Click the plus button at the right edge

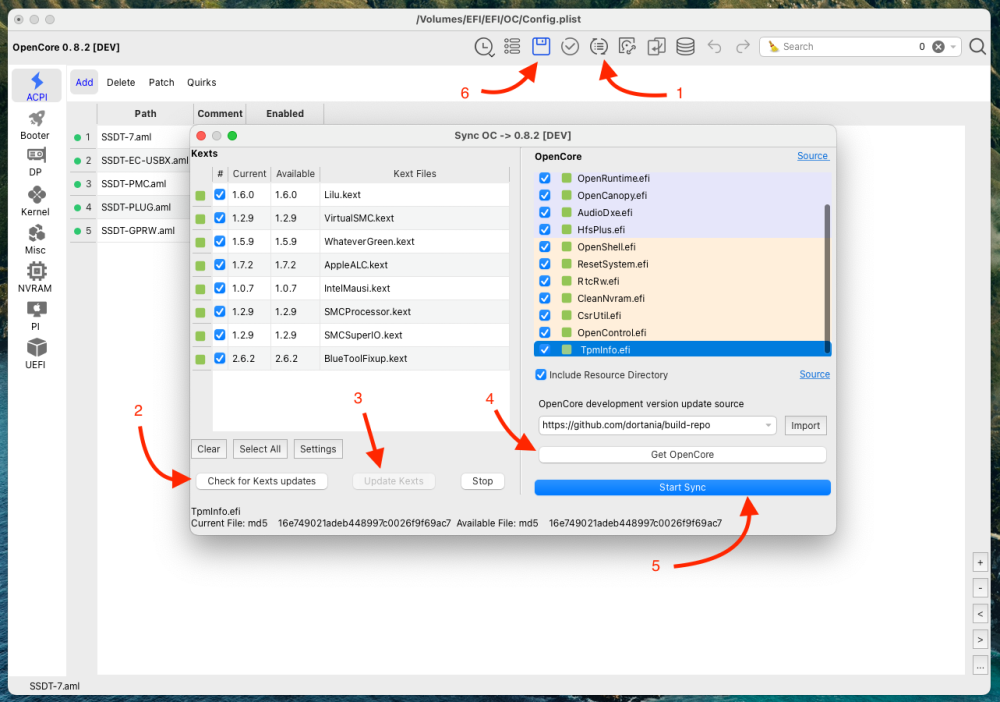(980, 562)
